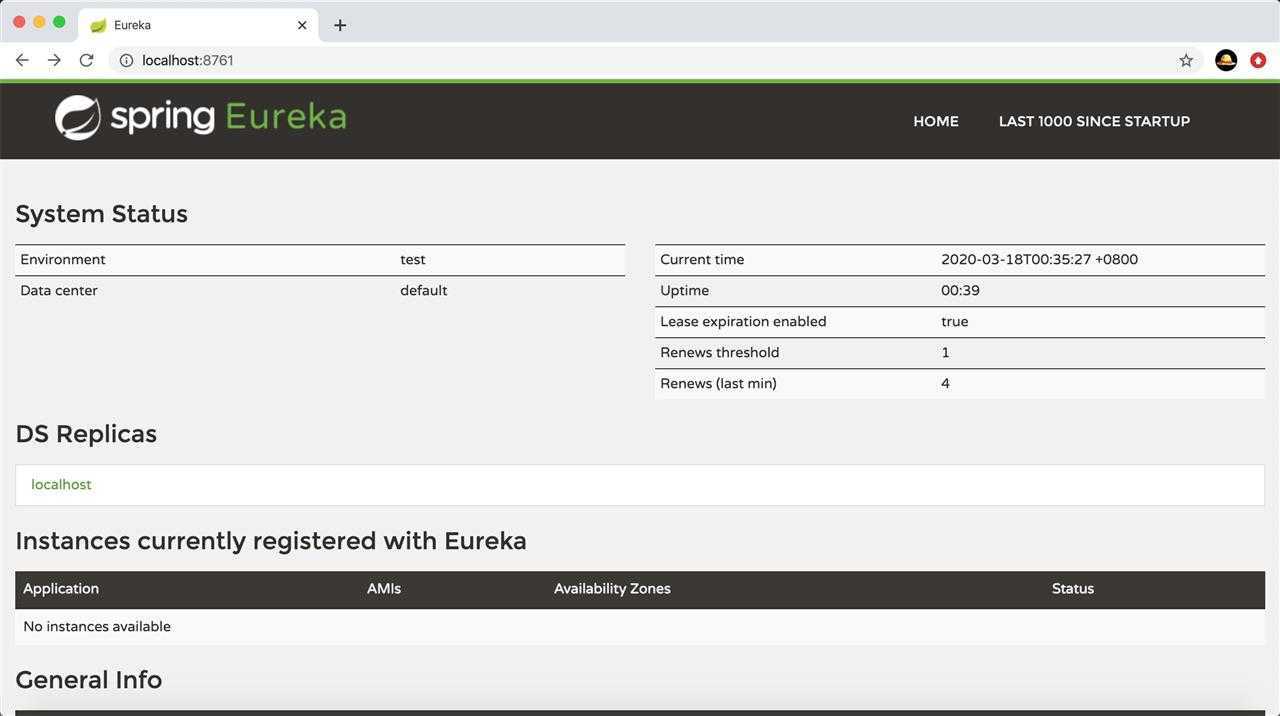Open the user profile avatar in toolbar
Viewport: 1280px width, 716px height.
1226,60
